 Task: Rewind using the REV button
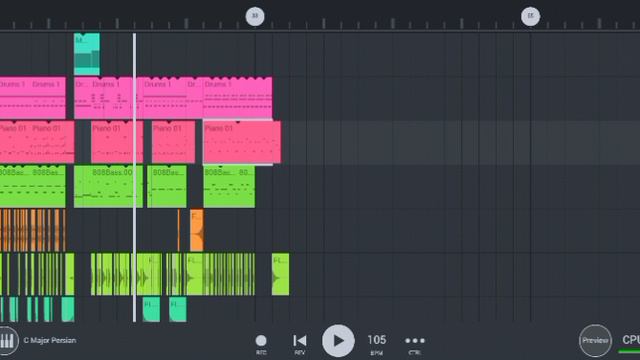[x=300, y=344]
